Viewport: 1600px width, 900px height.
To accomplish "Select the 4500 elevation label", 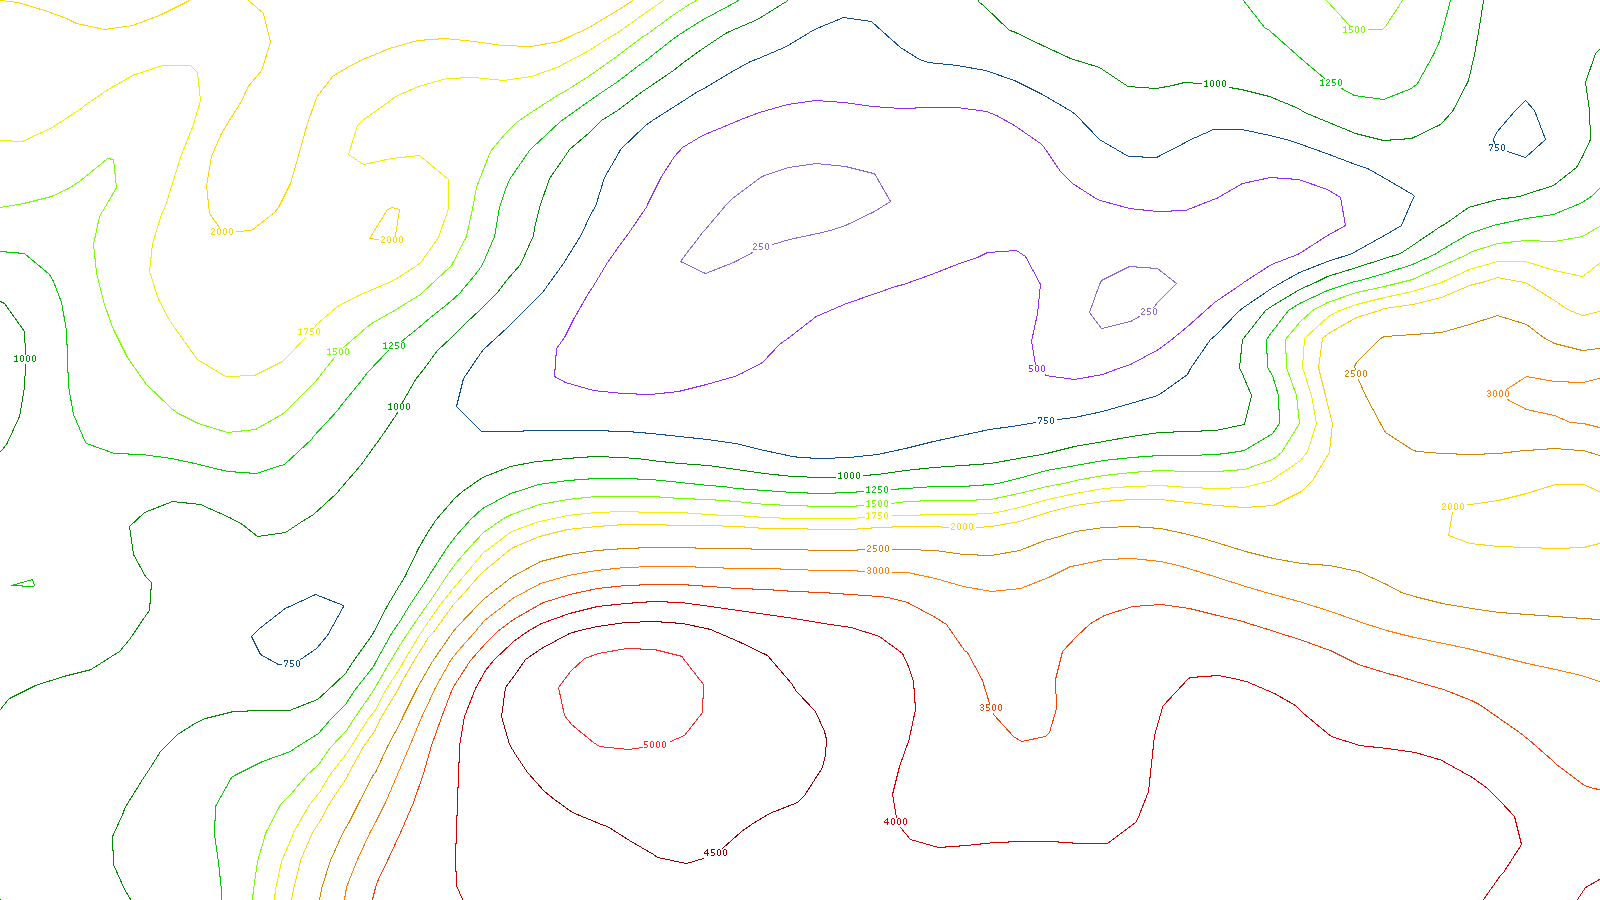I will pyautogui.click(x=716, y=853).
